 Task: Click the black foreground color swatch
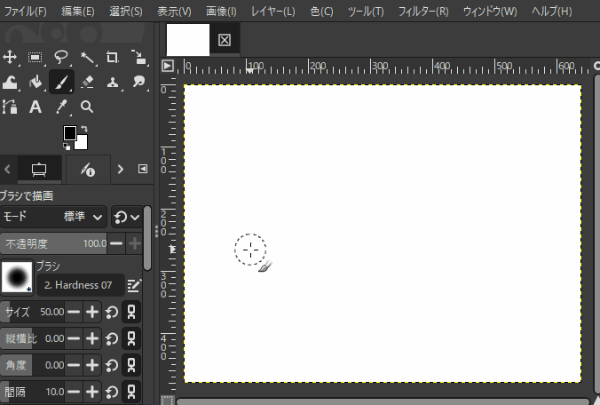pos(70,133)
